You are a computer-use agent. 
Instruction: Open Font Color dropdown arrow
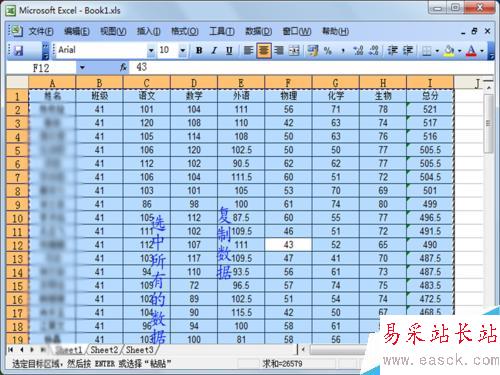[482, 51]
